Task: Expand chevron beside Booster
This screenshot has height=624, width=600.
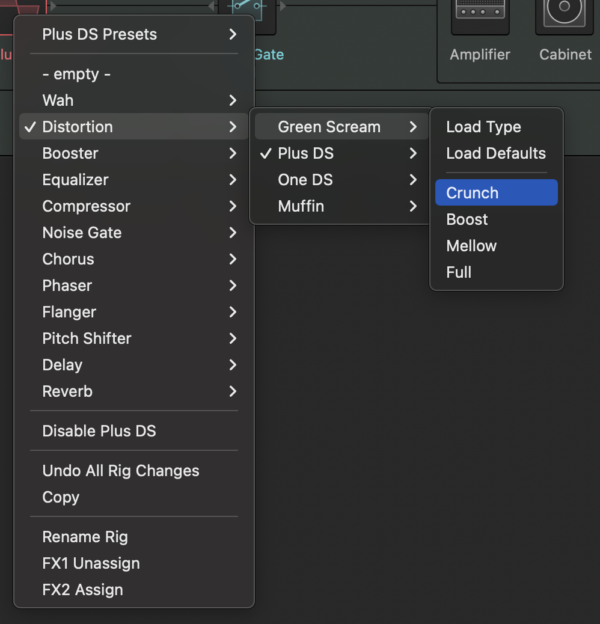Action: click(233, 153)
